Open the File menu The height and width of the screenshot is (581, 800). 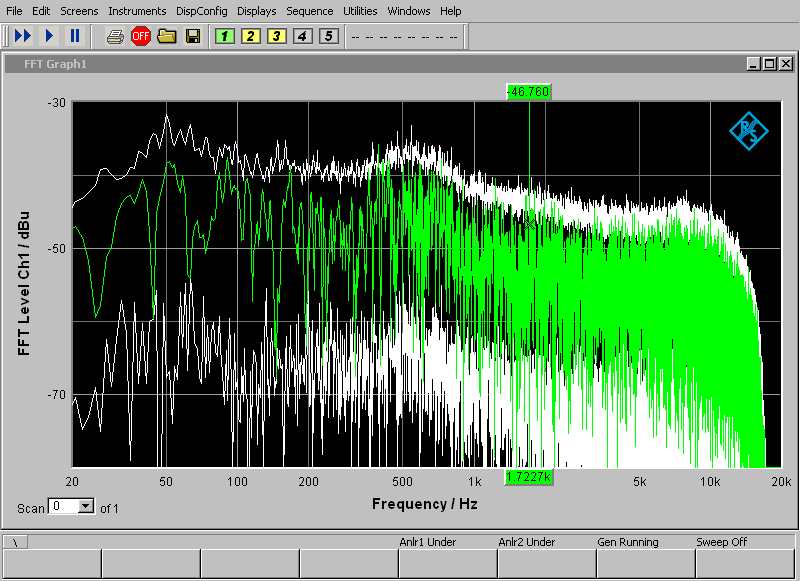tap(14, 11)
